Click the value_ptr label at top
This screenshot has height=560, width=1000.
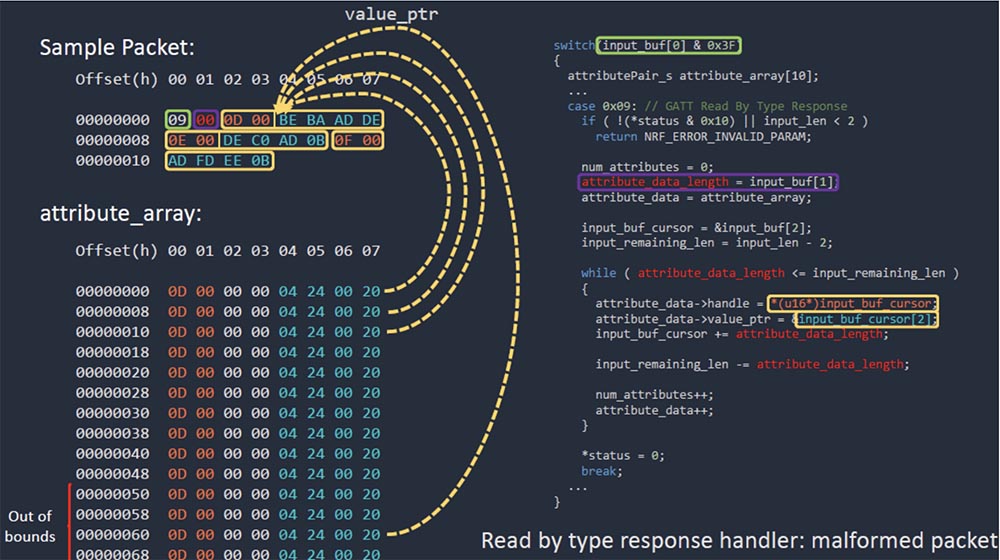[x=392, y=14]
